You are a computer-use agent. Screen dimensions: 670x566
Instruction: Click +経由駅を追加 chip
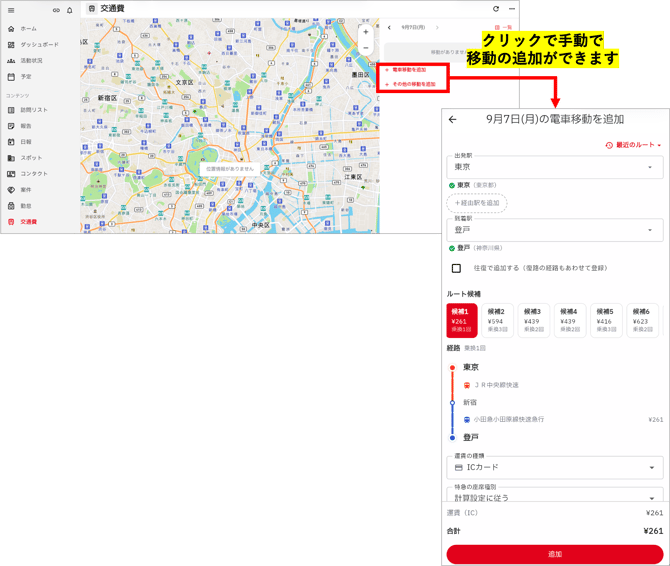point(477,203)
